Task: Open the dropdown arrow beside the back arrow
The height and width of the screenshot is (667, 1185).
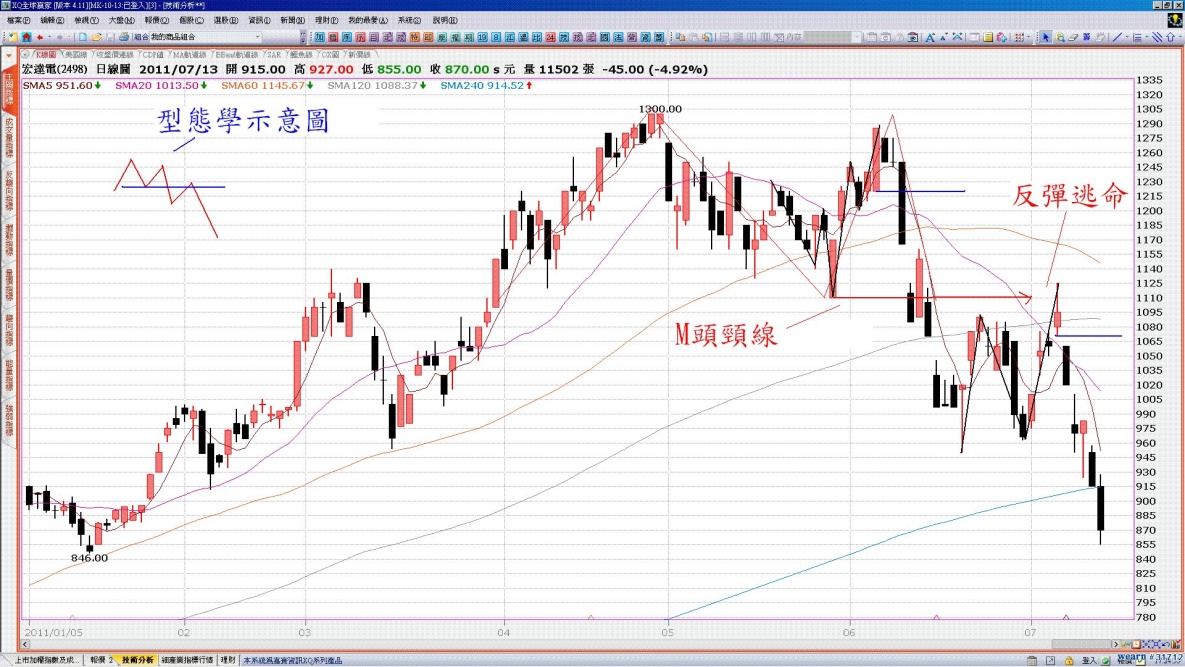Action: point(49,37)
